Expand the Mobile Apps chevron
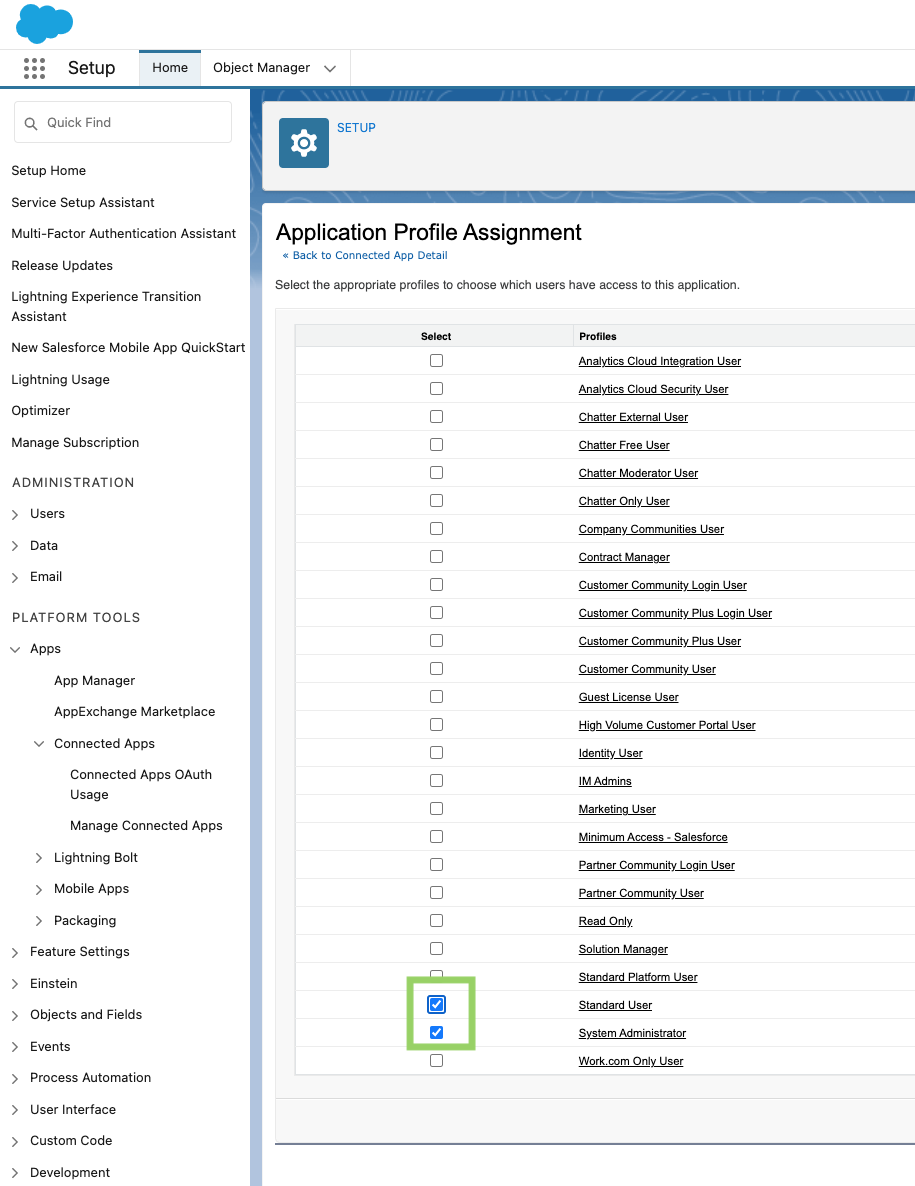The width and height of the screenshot is (915, 1186). pos(39,890)
